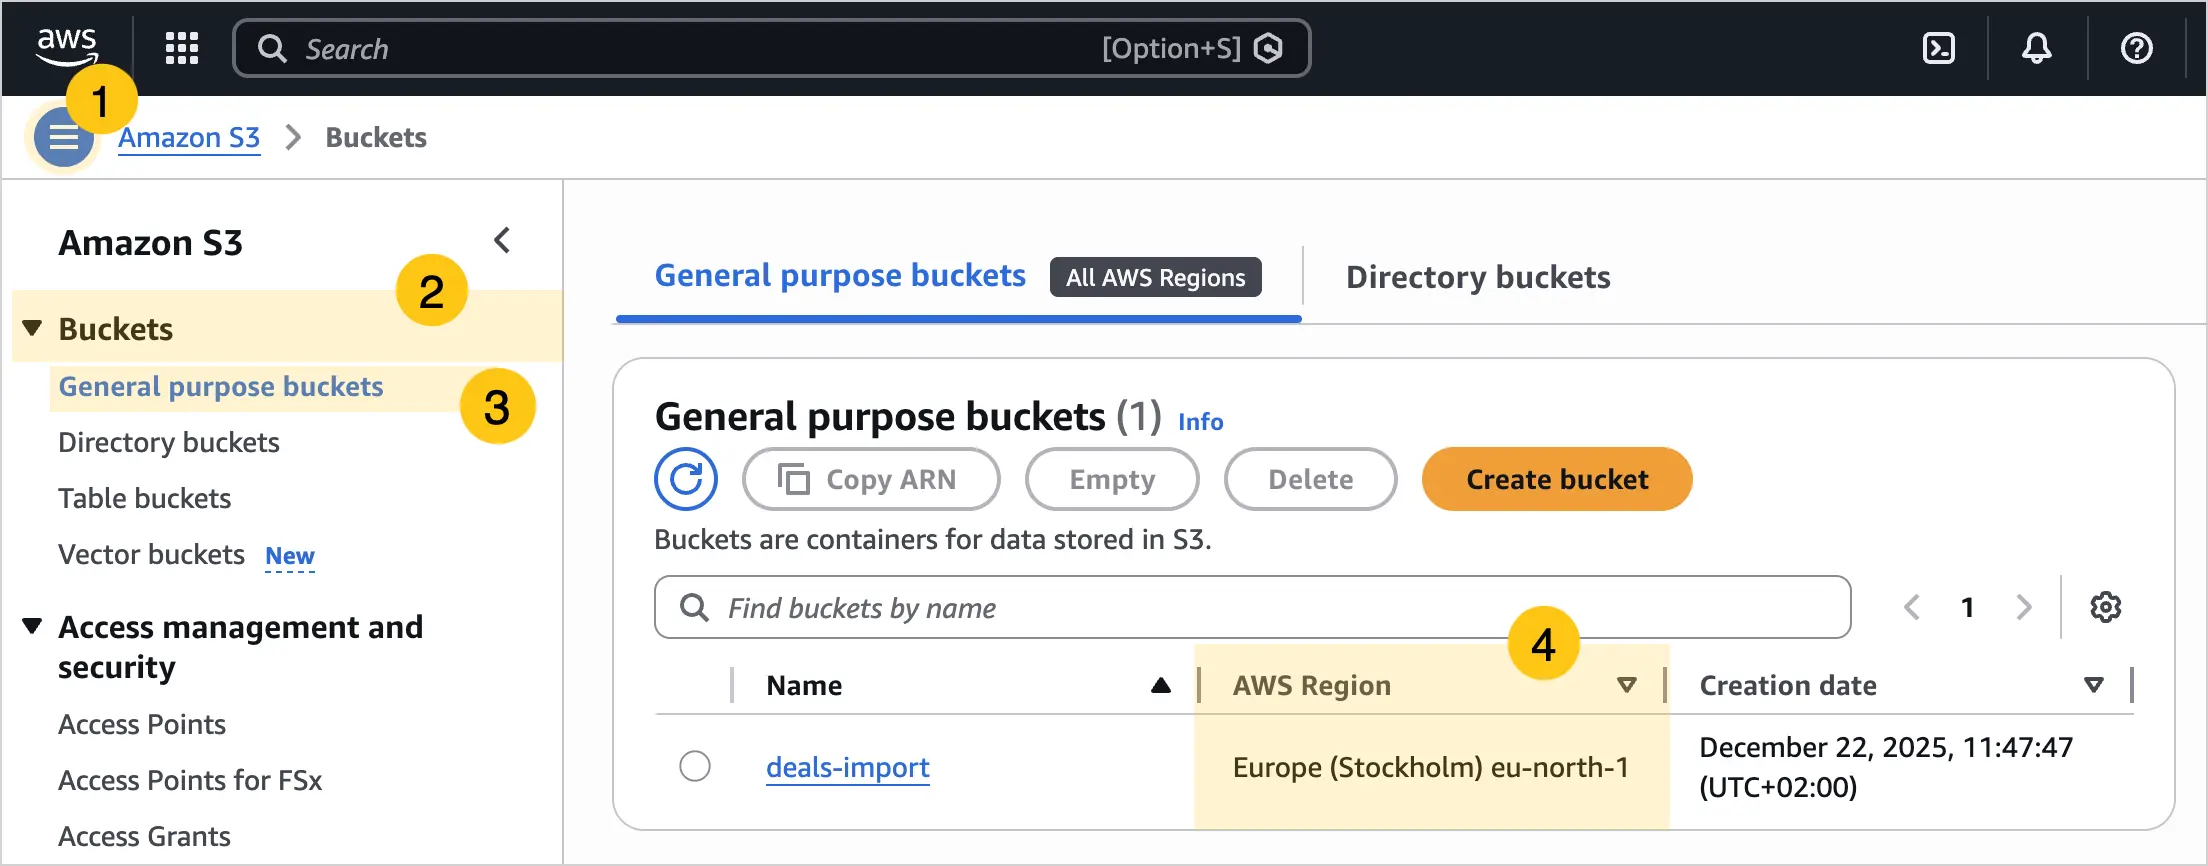The height and width of the screenshot is (866, 2208).
Task: Click the hexagon icon in search bar
Action: click(x=1268, y=48)
